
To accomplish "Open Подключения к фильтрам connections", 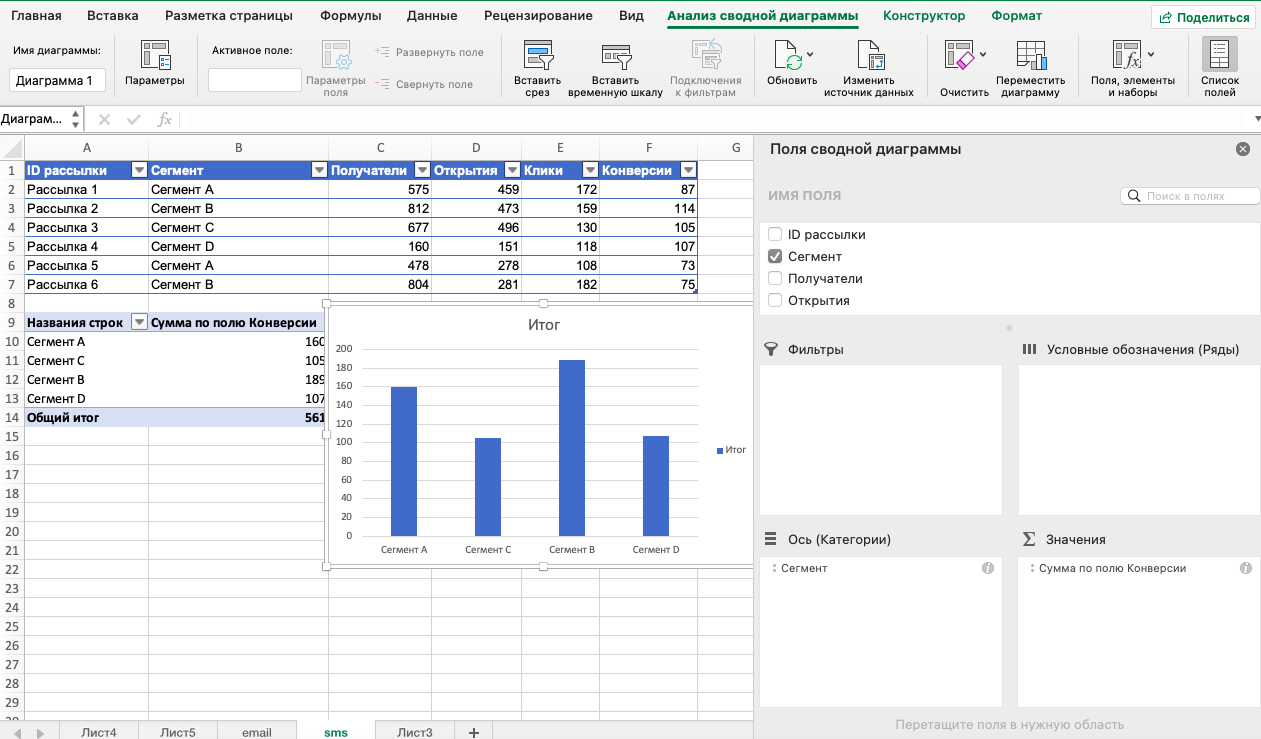I will point(706,68).
